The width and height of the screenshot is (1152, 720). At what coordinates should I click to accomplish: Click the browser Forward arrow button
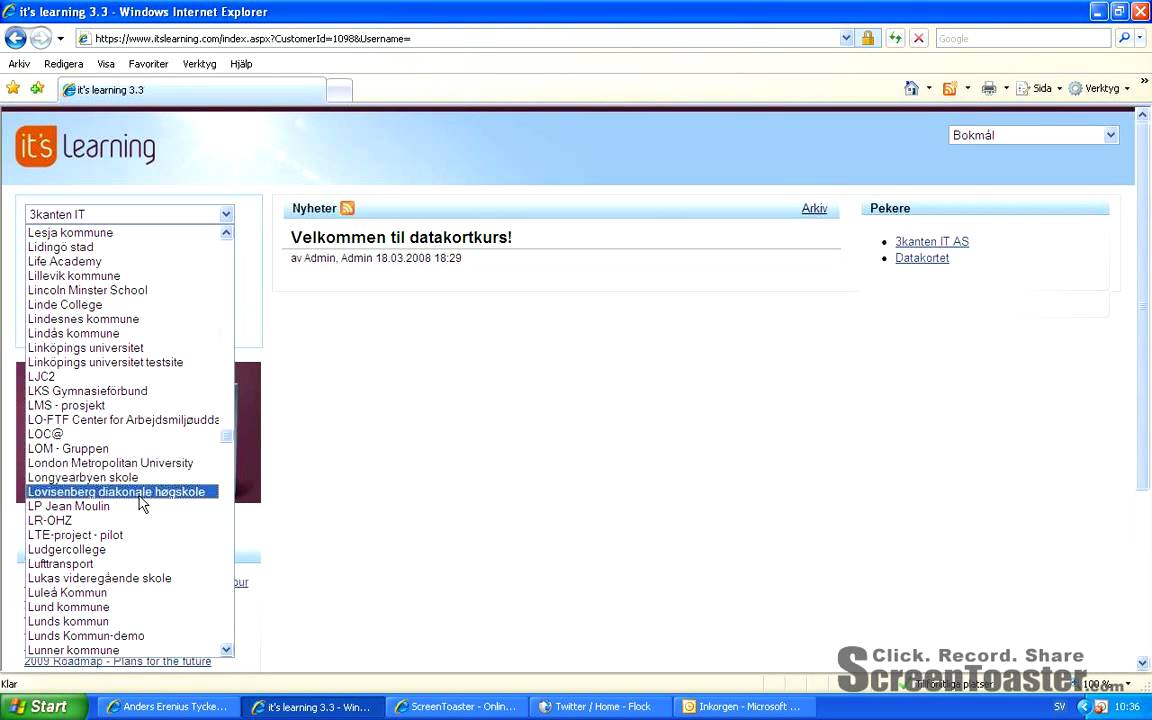[x=40, y=38]
